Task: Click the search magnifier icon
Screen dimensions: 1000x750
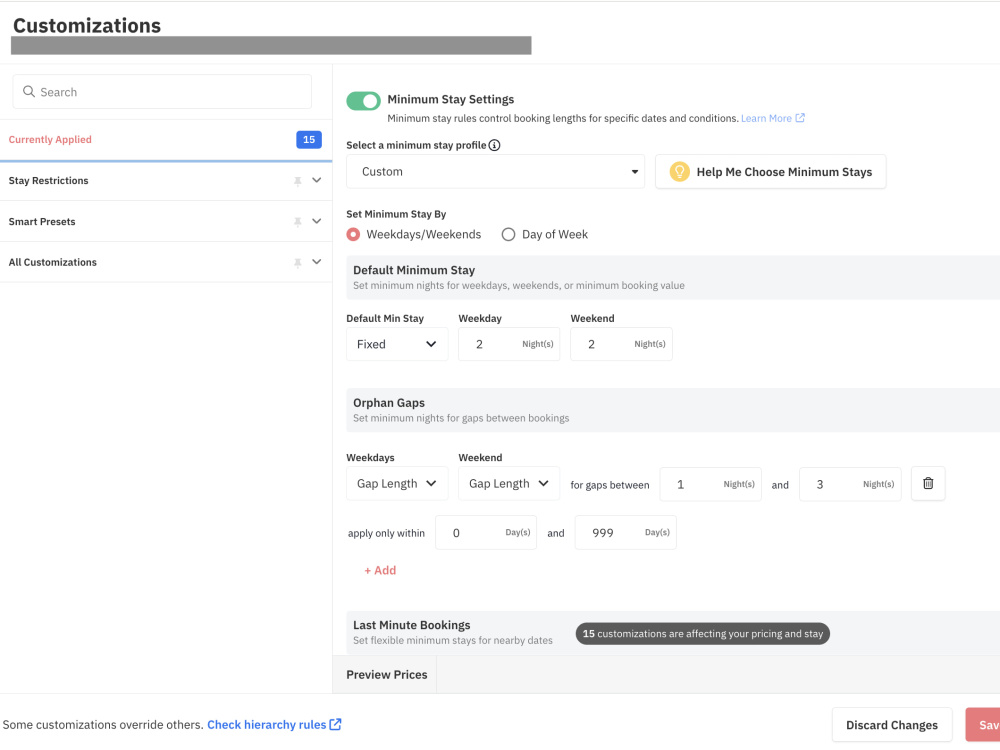Action: click(29, 91)
